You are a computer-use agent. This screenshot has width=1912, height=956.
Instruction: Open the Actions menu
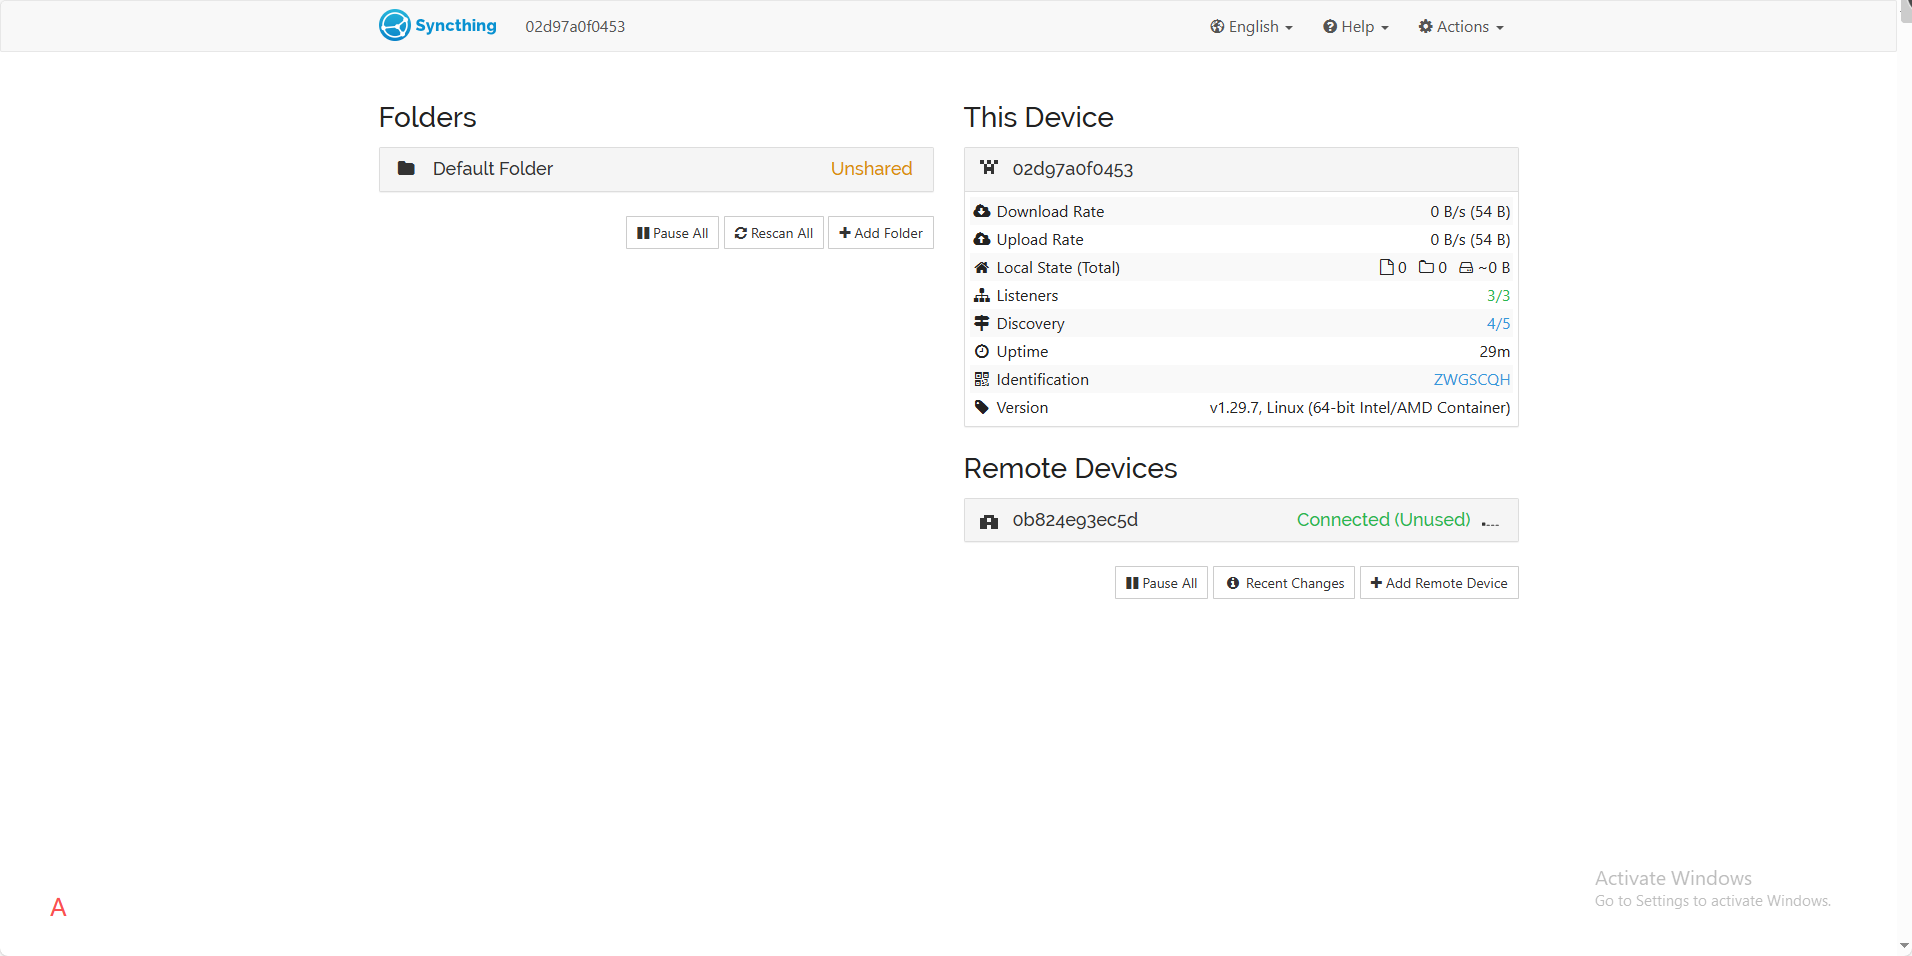[1460, 27]
